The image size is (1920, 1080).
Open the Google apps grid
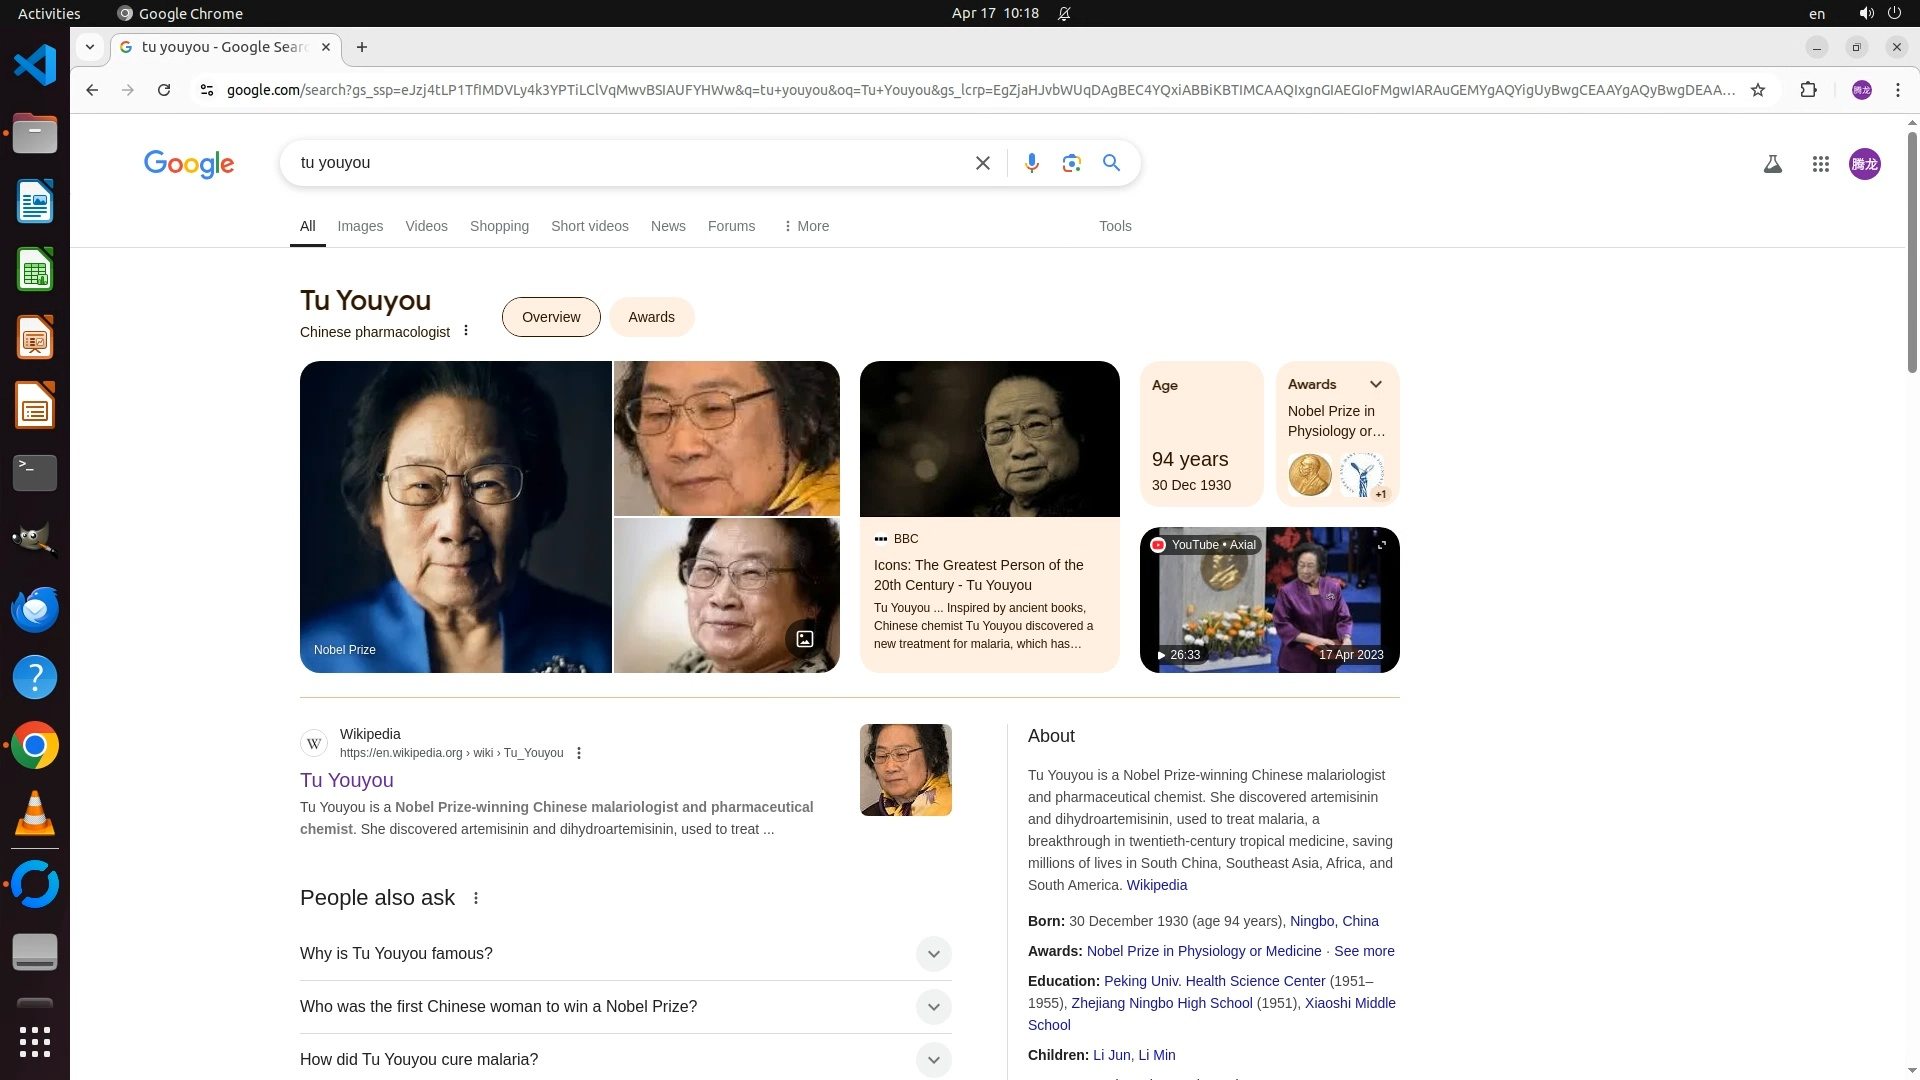tap(1820, 164)
